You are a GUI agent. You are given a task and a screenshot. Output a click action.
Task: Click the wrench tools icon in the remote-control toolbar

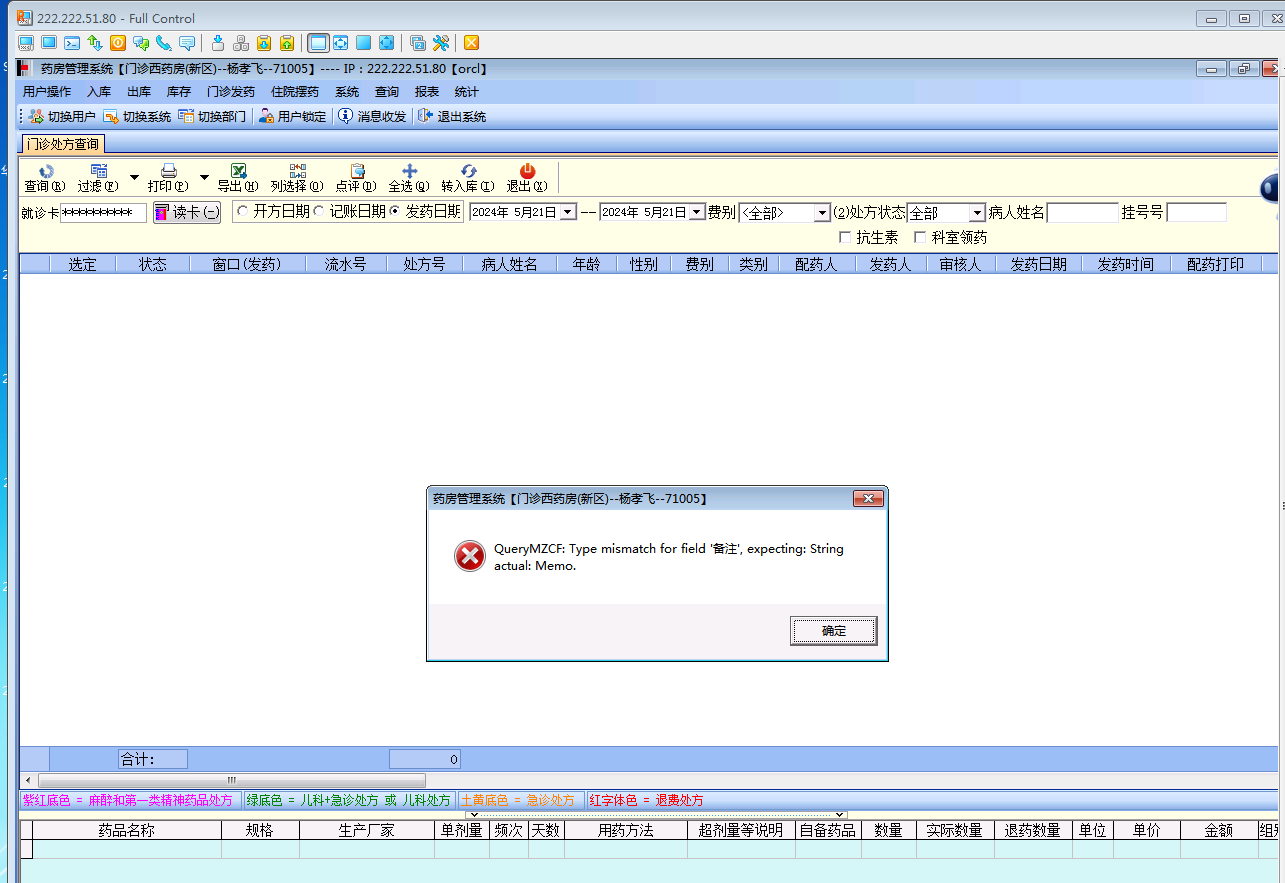pos(441,43)
